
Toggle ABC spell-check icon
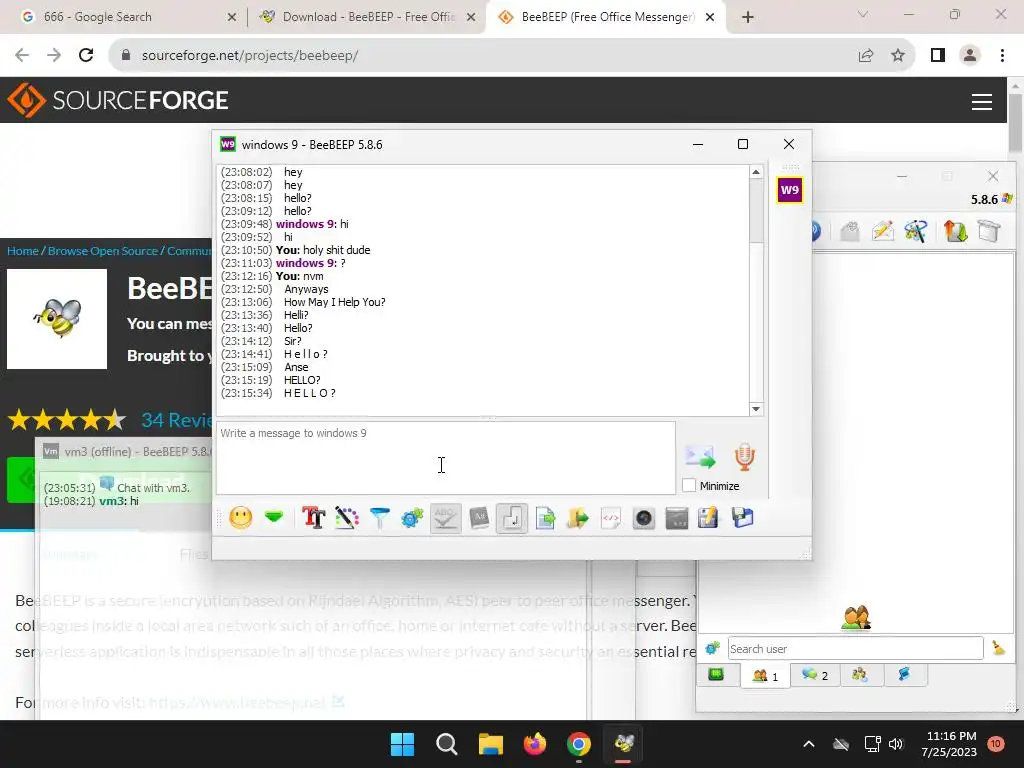pyautogui.click(x=445, y=519)
